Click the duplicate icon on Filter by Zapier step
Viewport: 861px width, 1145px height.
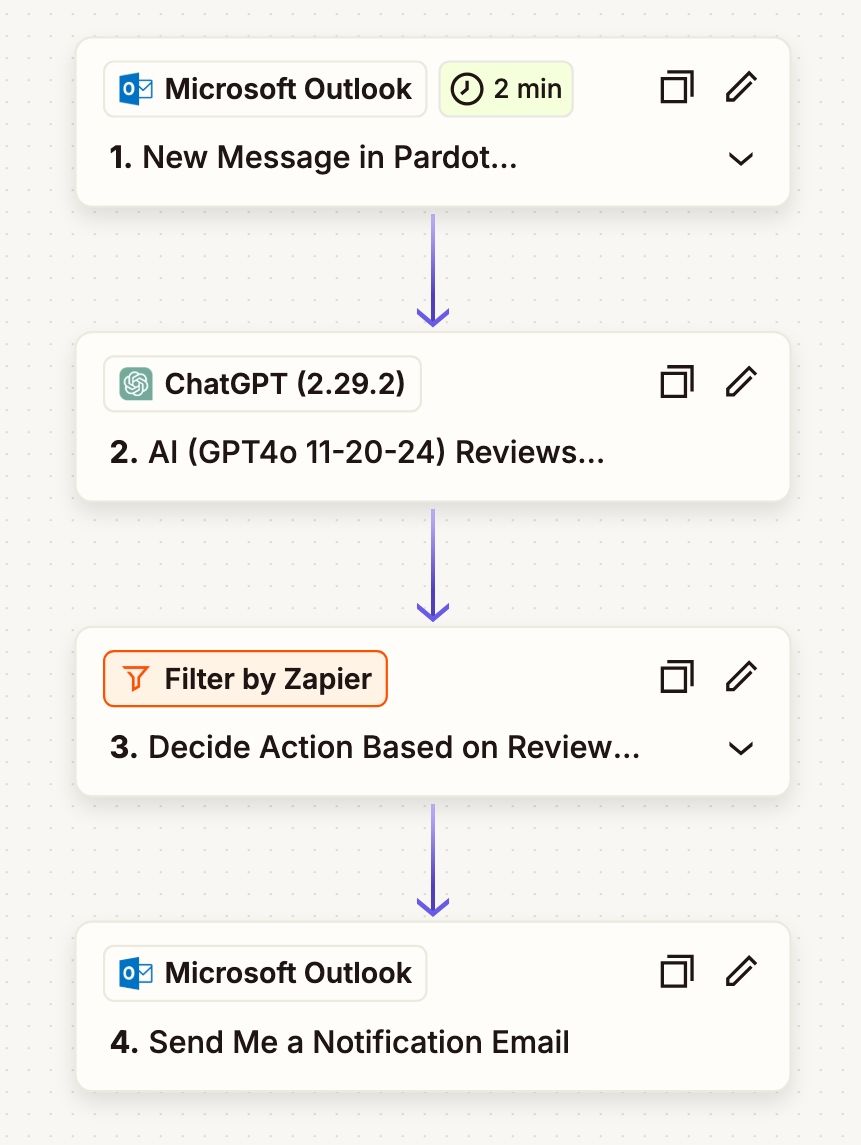(677, 677)
